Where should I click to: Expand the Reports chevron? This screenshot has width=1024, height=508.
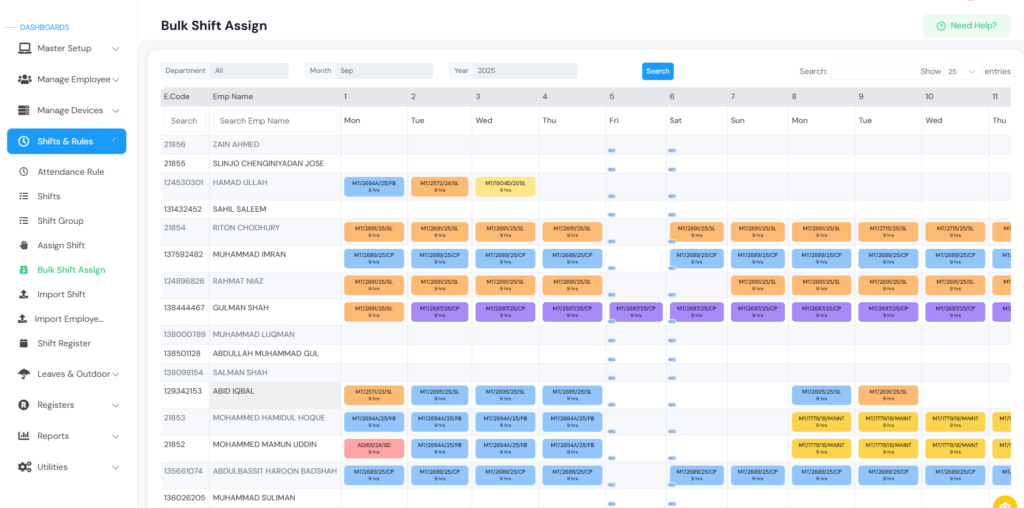(x=116, y=436)
